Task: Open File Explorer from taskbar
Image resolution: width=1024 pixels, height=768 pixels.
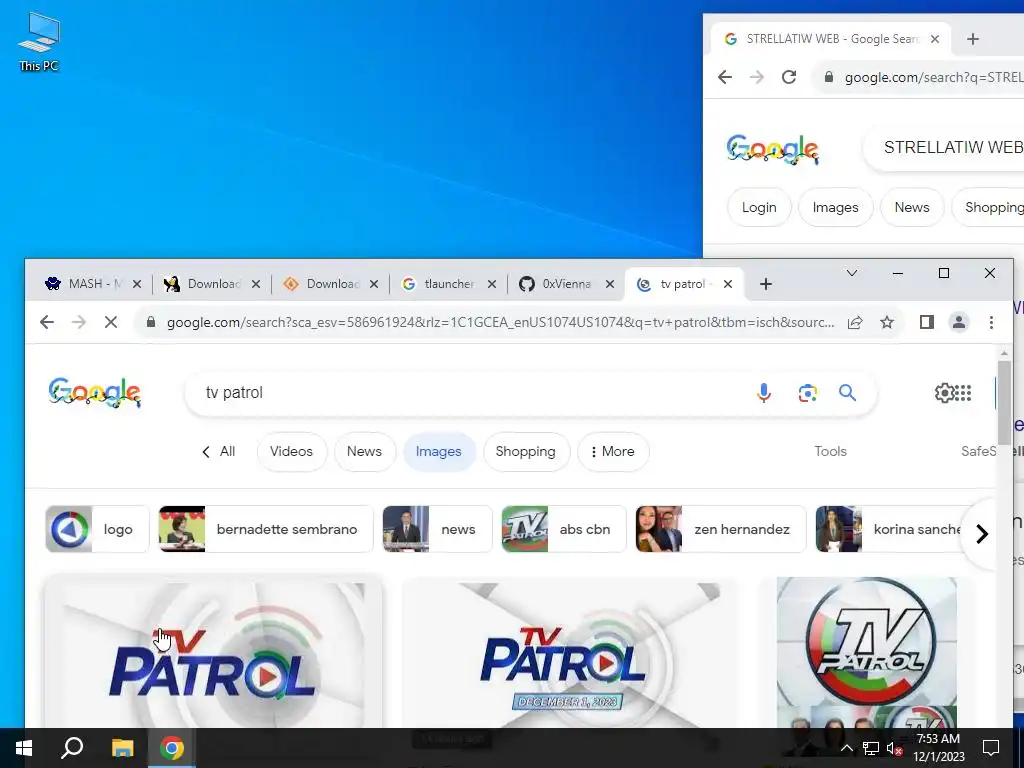Action: coord(122,748)
